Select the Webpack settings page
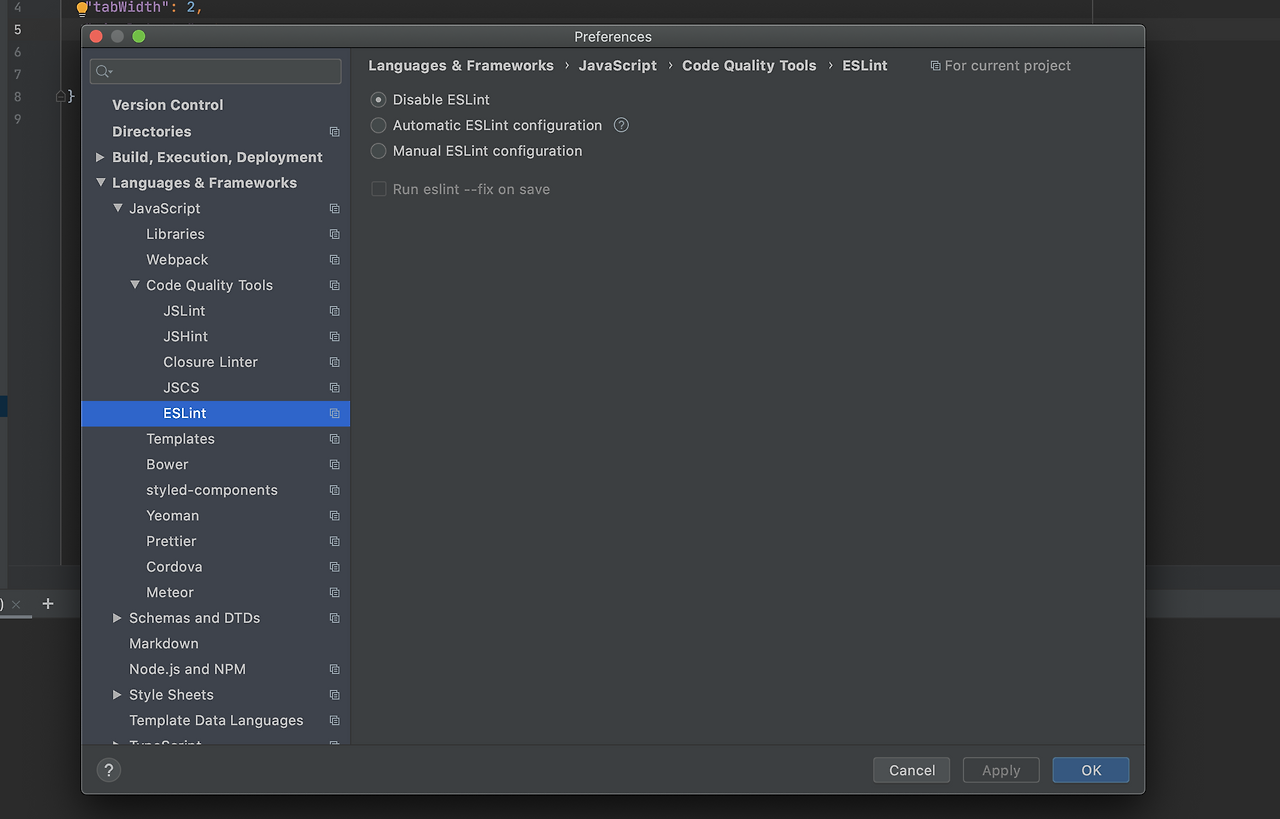 pyautogui.click(x=177, y=260)
